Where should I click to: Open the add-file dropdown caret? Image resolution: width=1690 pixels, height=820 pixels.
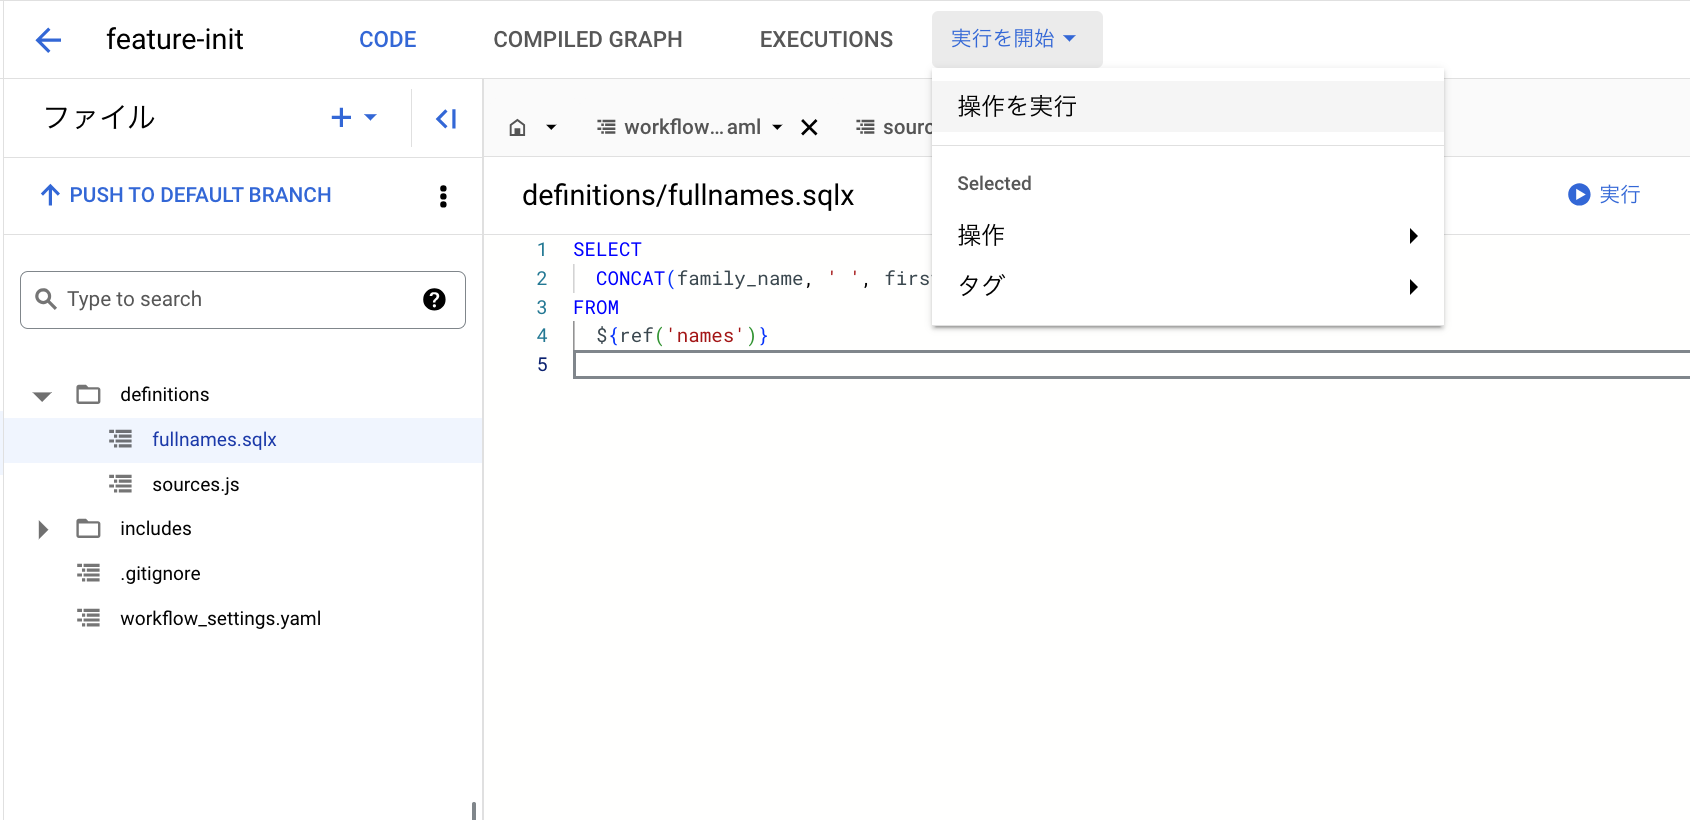[x=371, y=117]
